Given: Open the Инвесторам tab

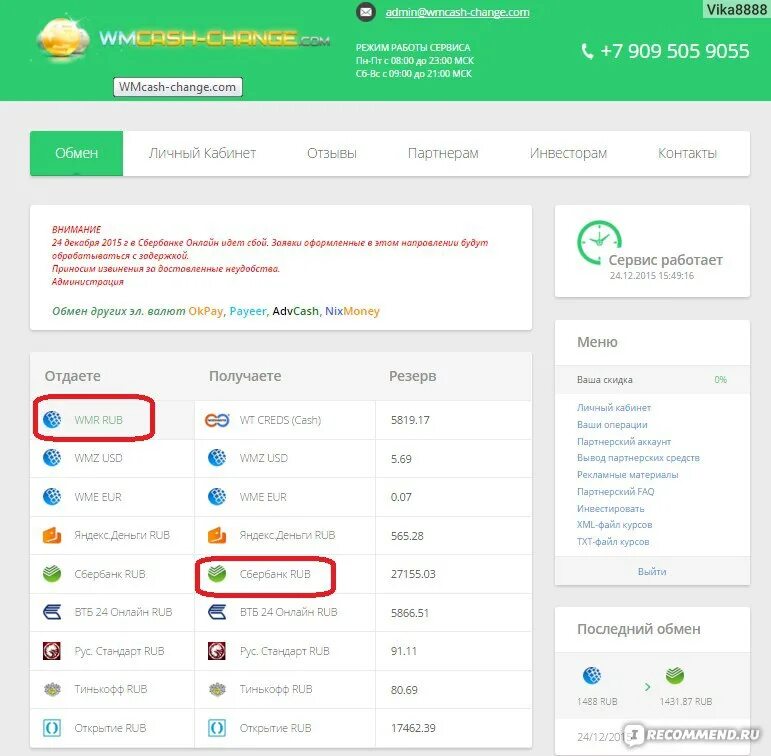Looking at the screenshot, I should click(568, 153).
